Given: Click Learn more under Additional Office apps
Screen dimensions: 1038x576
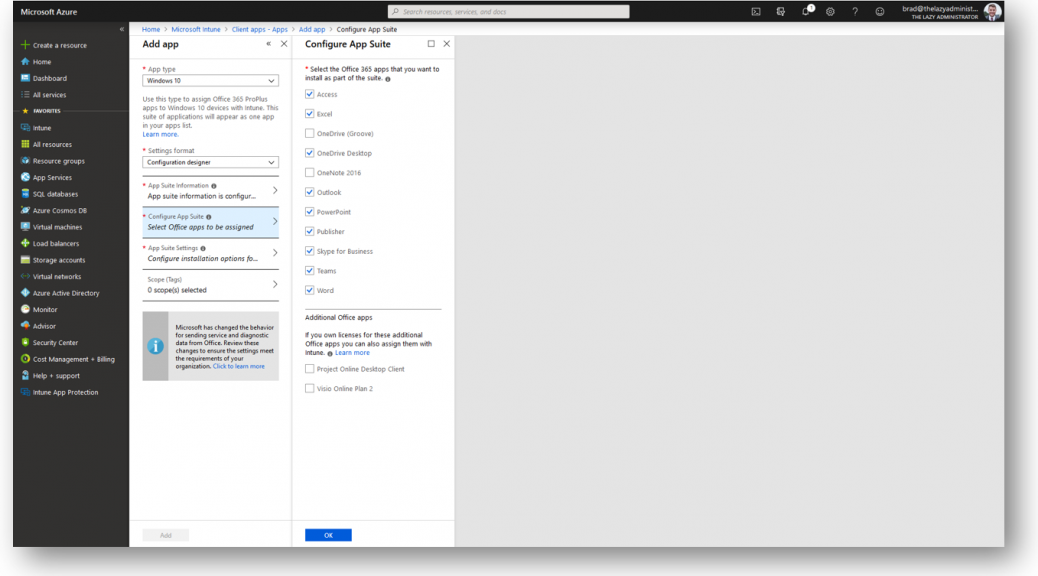Looking at the screenshot, I should click(x=352, y=353).
